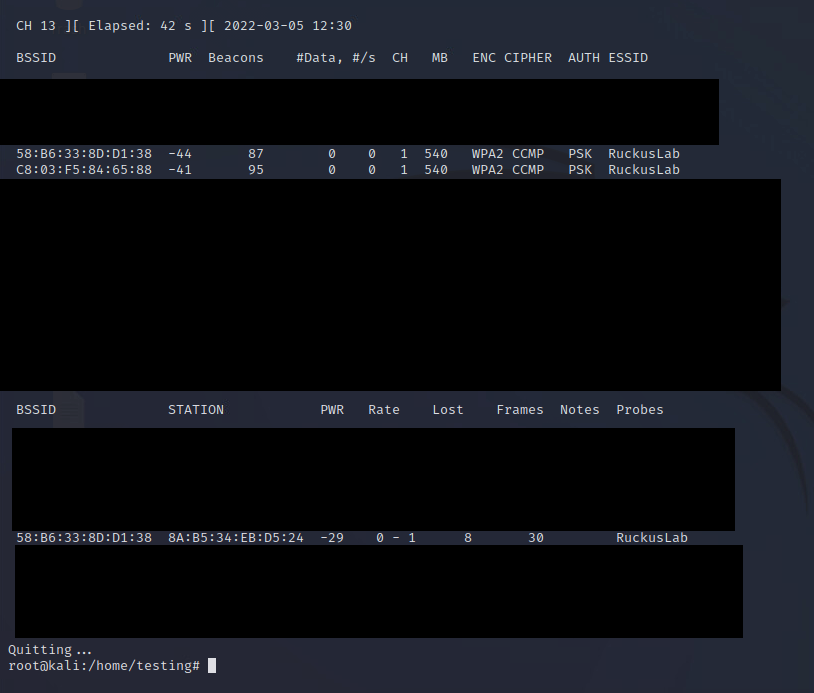Click the power value -41
Screen dimensions: 814x693
(180, 170)
